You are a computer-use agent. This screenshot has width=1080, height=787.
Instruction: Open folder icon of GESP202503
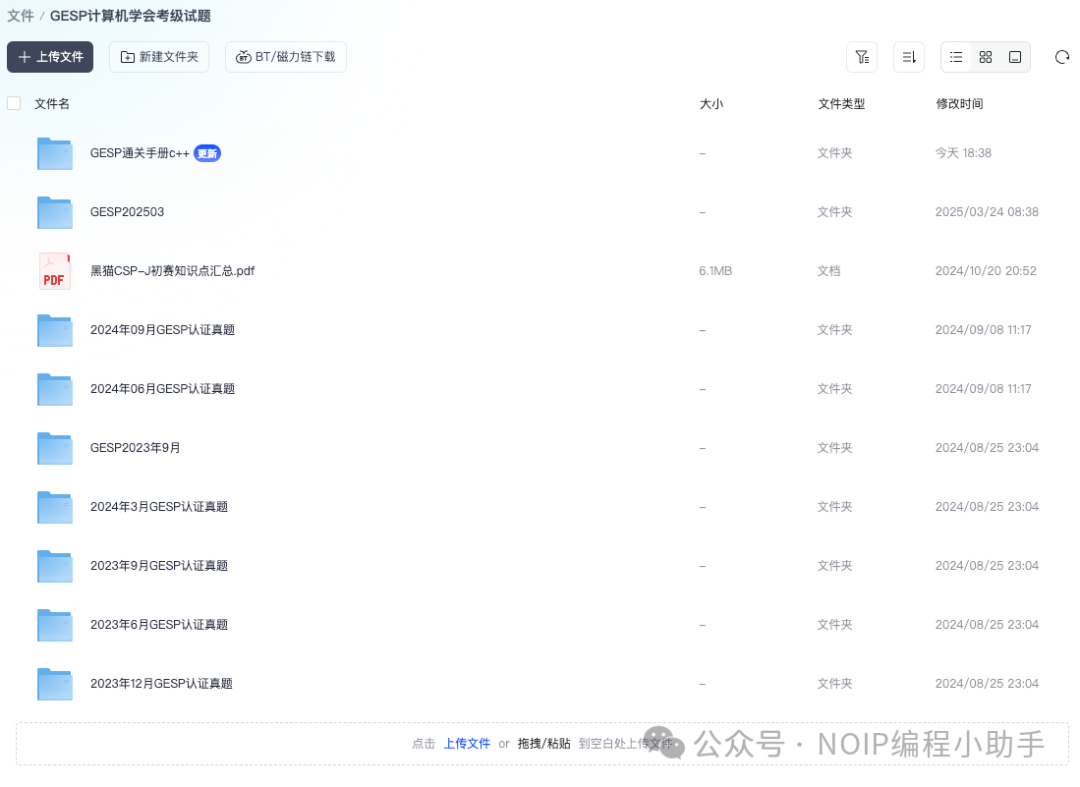[54, 212]
